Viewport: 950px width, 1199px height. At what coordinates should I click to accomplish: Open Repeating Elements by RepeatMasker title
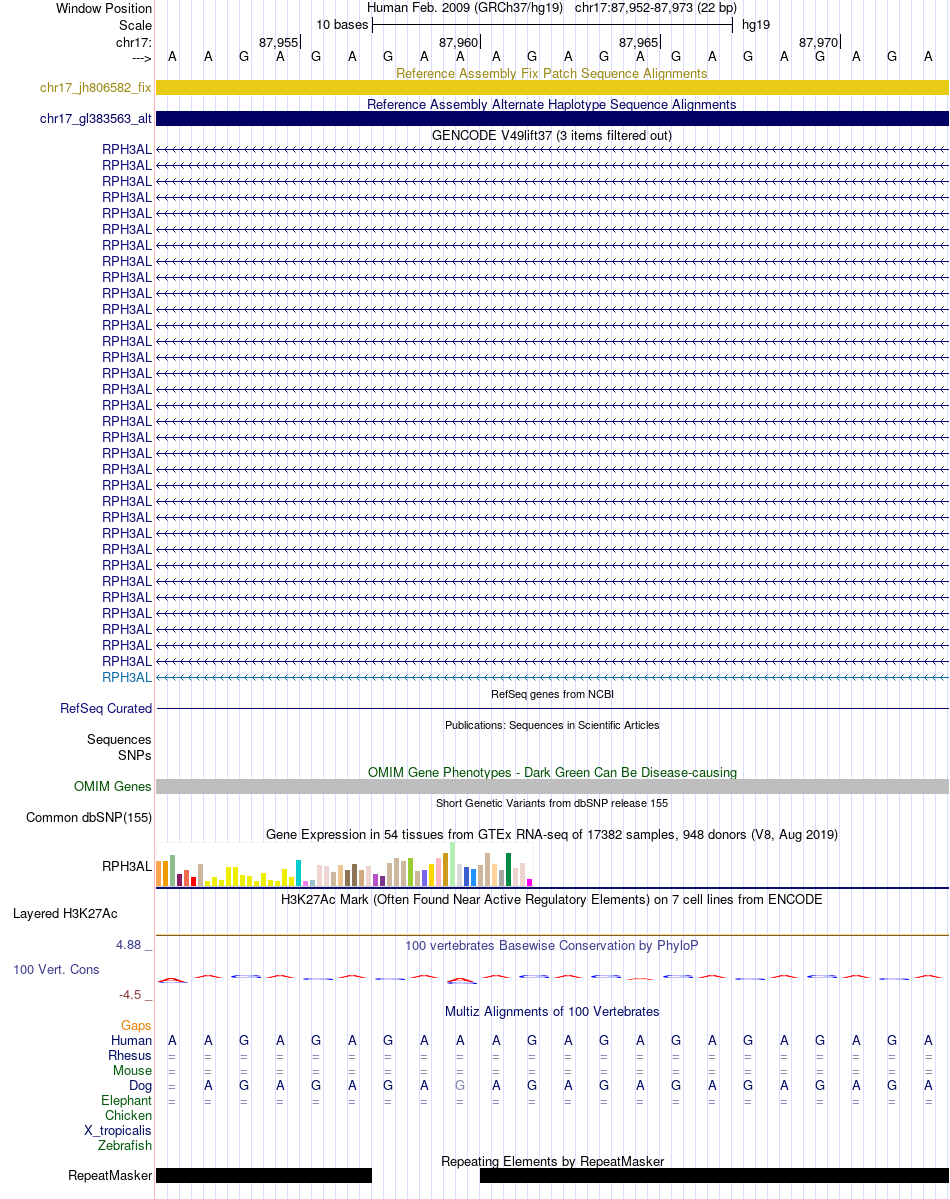[x=551, y=1162]
